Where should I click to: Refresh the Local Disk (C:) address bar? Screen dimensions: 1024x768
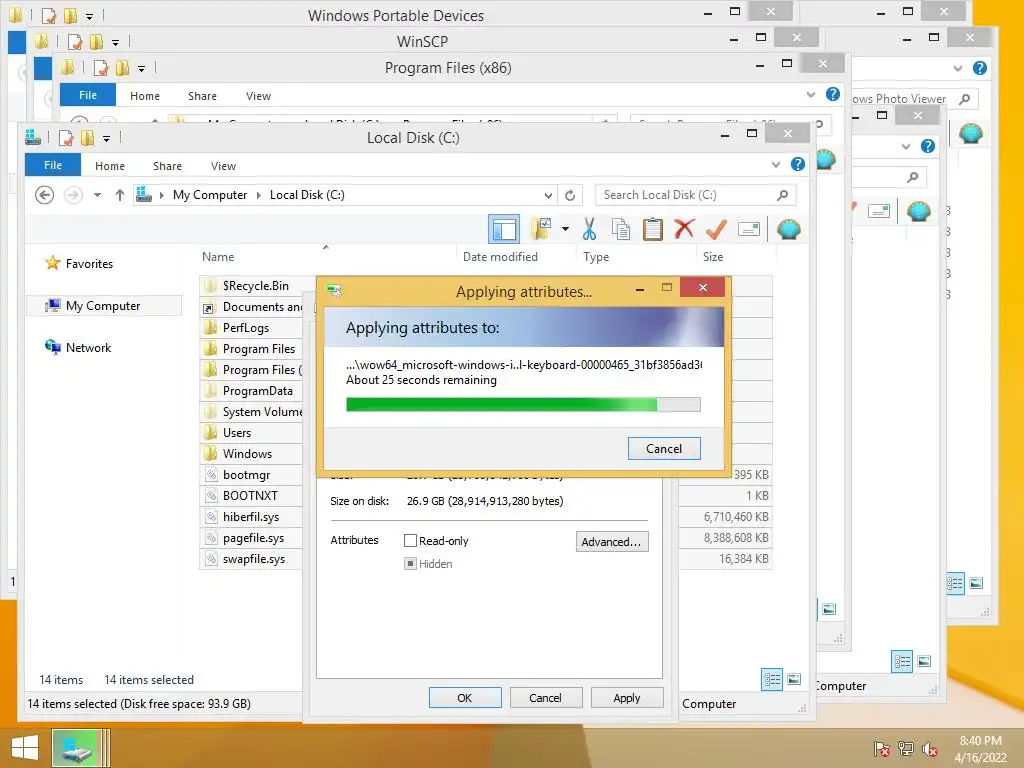coord(570,195)
